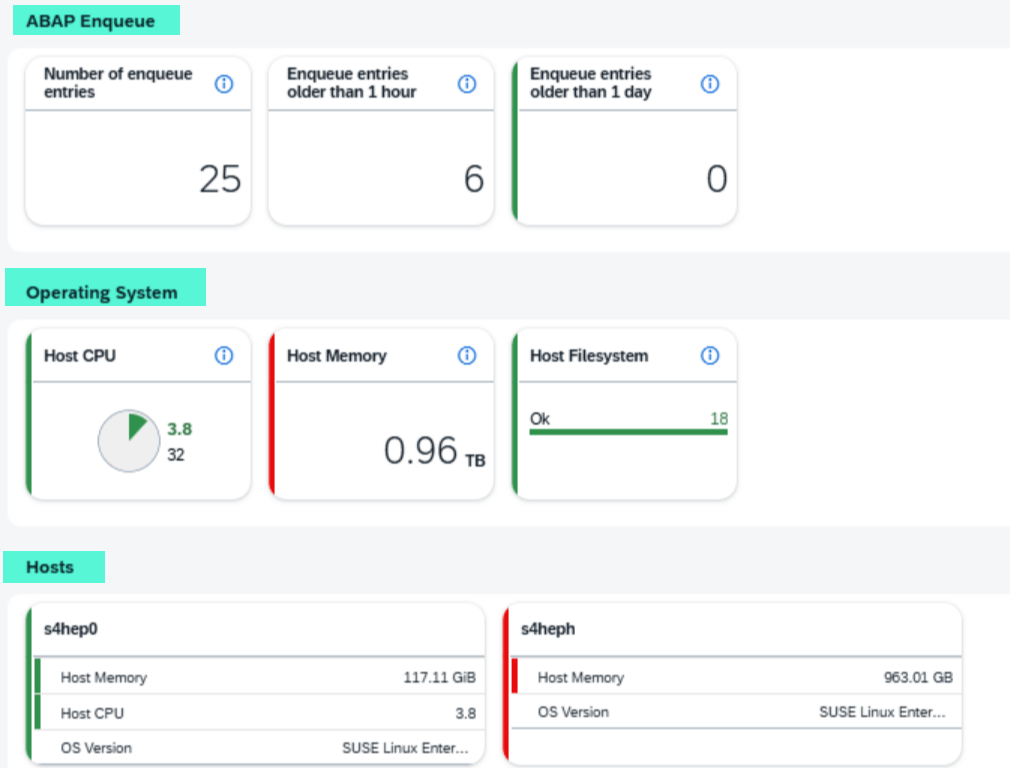
Task: Select the Operating System section header
Action: (102, 293)
